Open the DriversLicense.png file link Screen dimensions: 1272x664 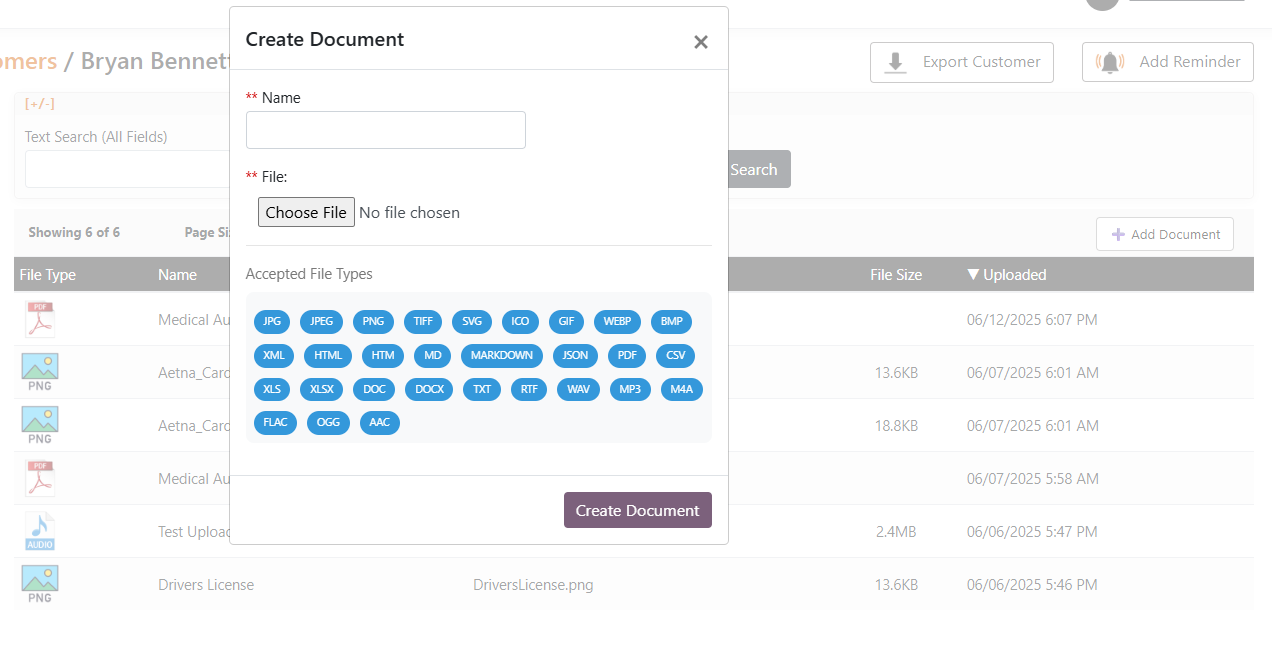[533, 584]
